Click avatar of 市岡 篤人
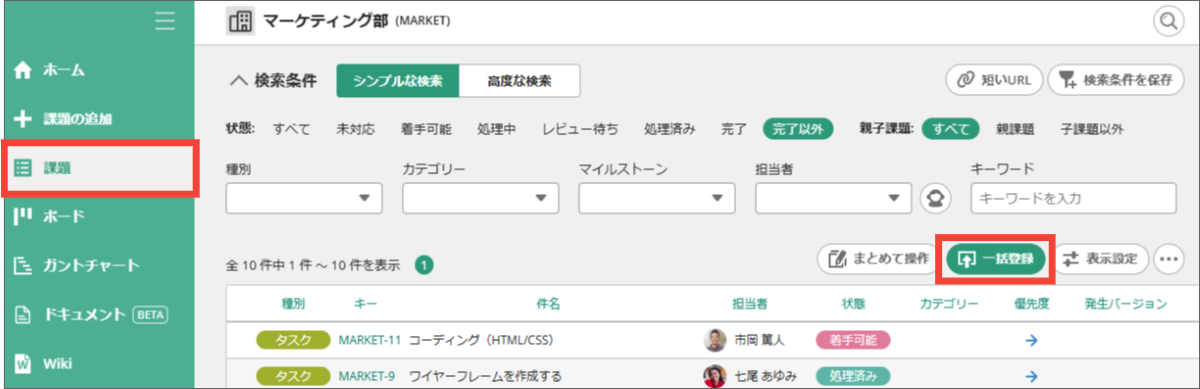This screenshot has width=1200, height=389. point(714,340)
